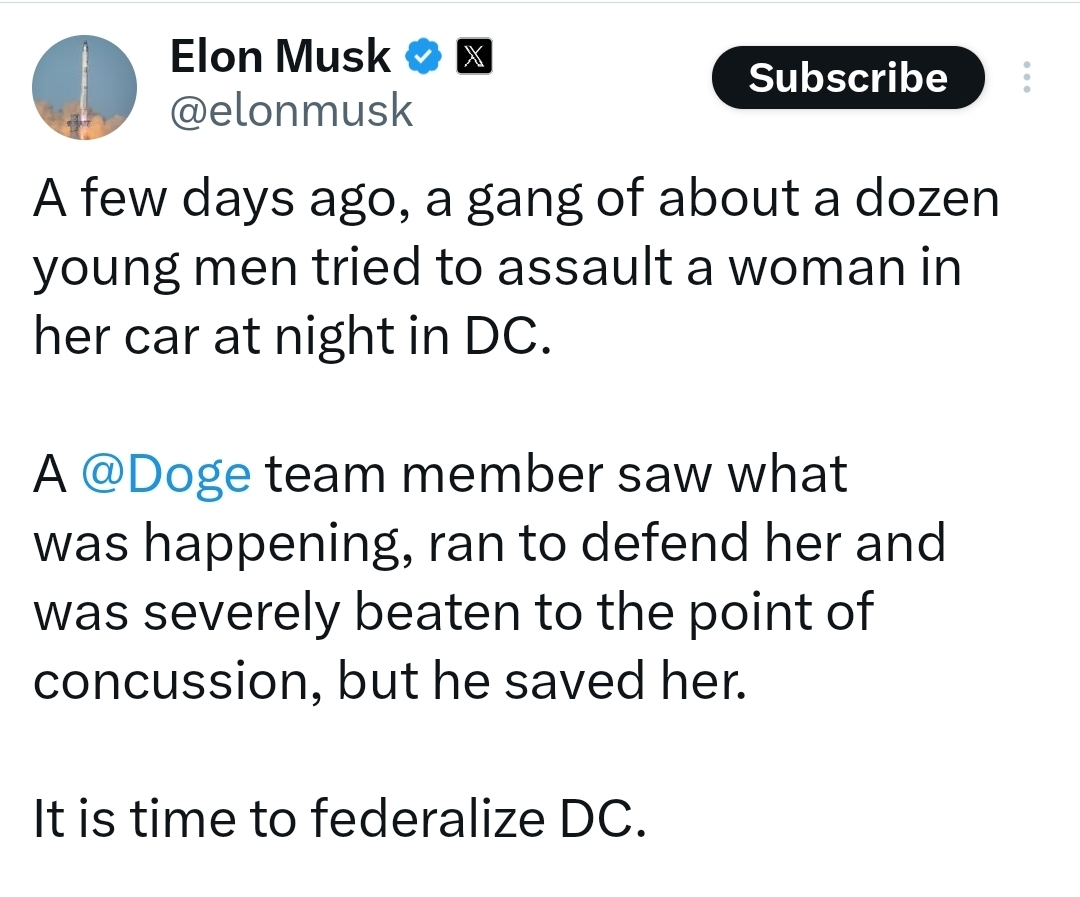
Task: Open the @Doge mention link
Action: pos(166,475)
